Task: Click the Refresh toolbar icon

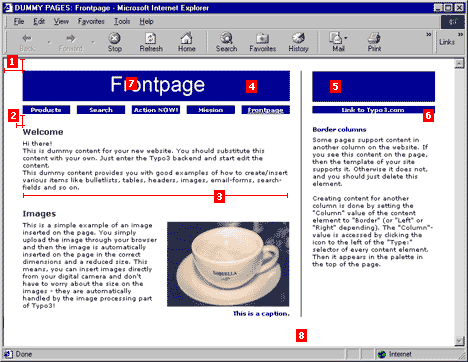Action: coord(151,42)
